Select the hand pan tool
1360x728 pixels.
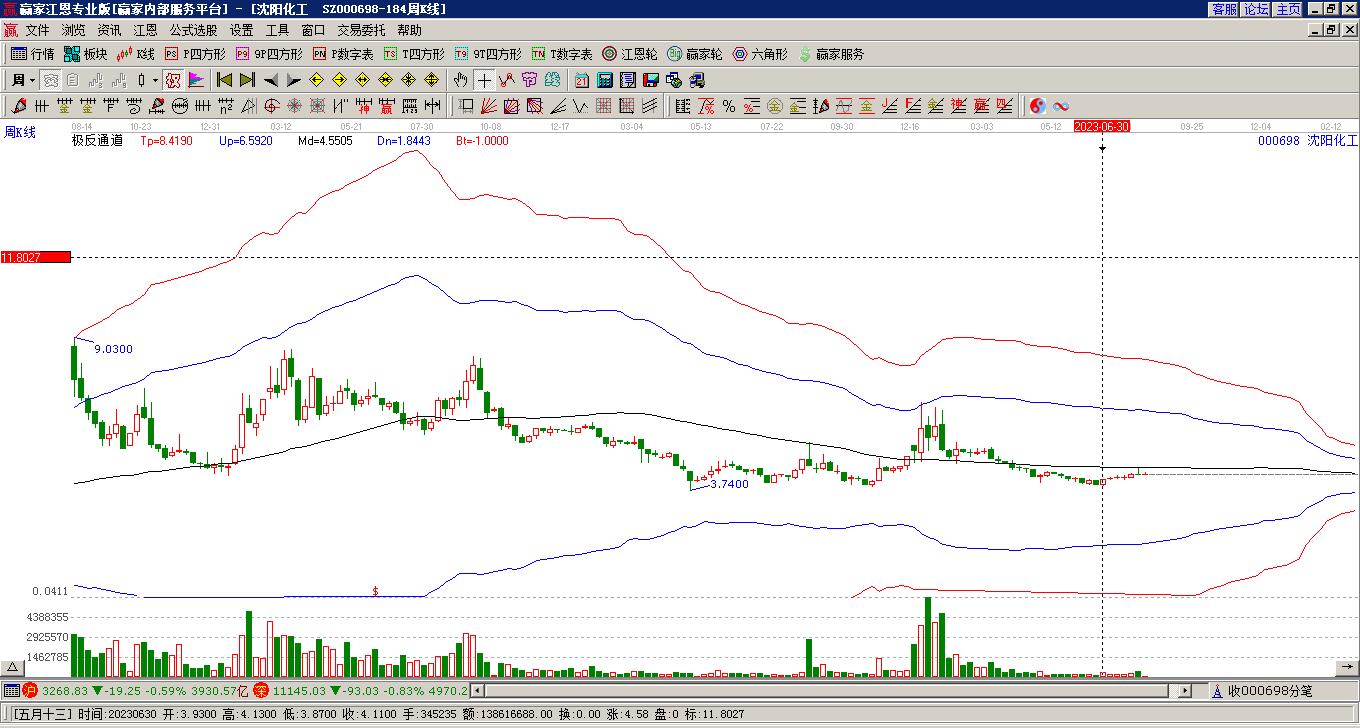click(x=460, y=80)
